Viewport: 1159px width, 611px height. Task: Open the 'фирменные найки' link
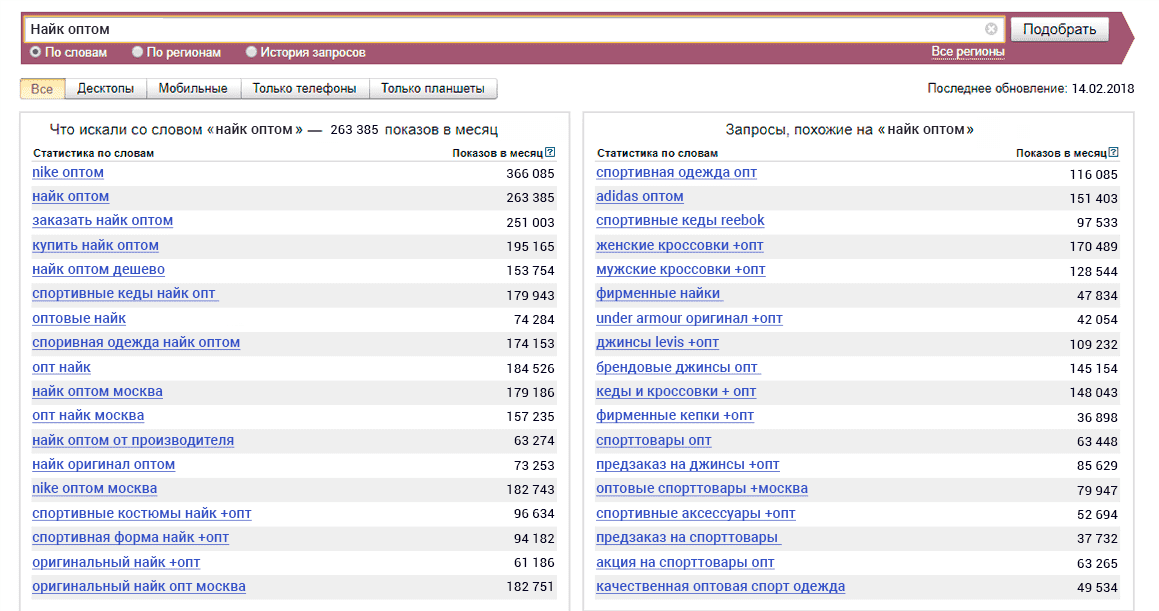pos(659,293)
